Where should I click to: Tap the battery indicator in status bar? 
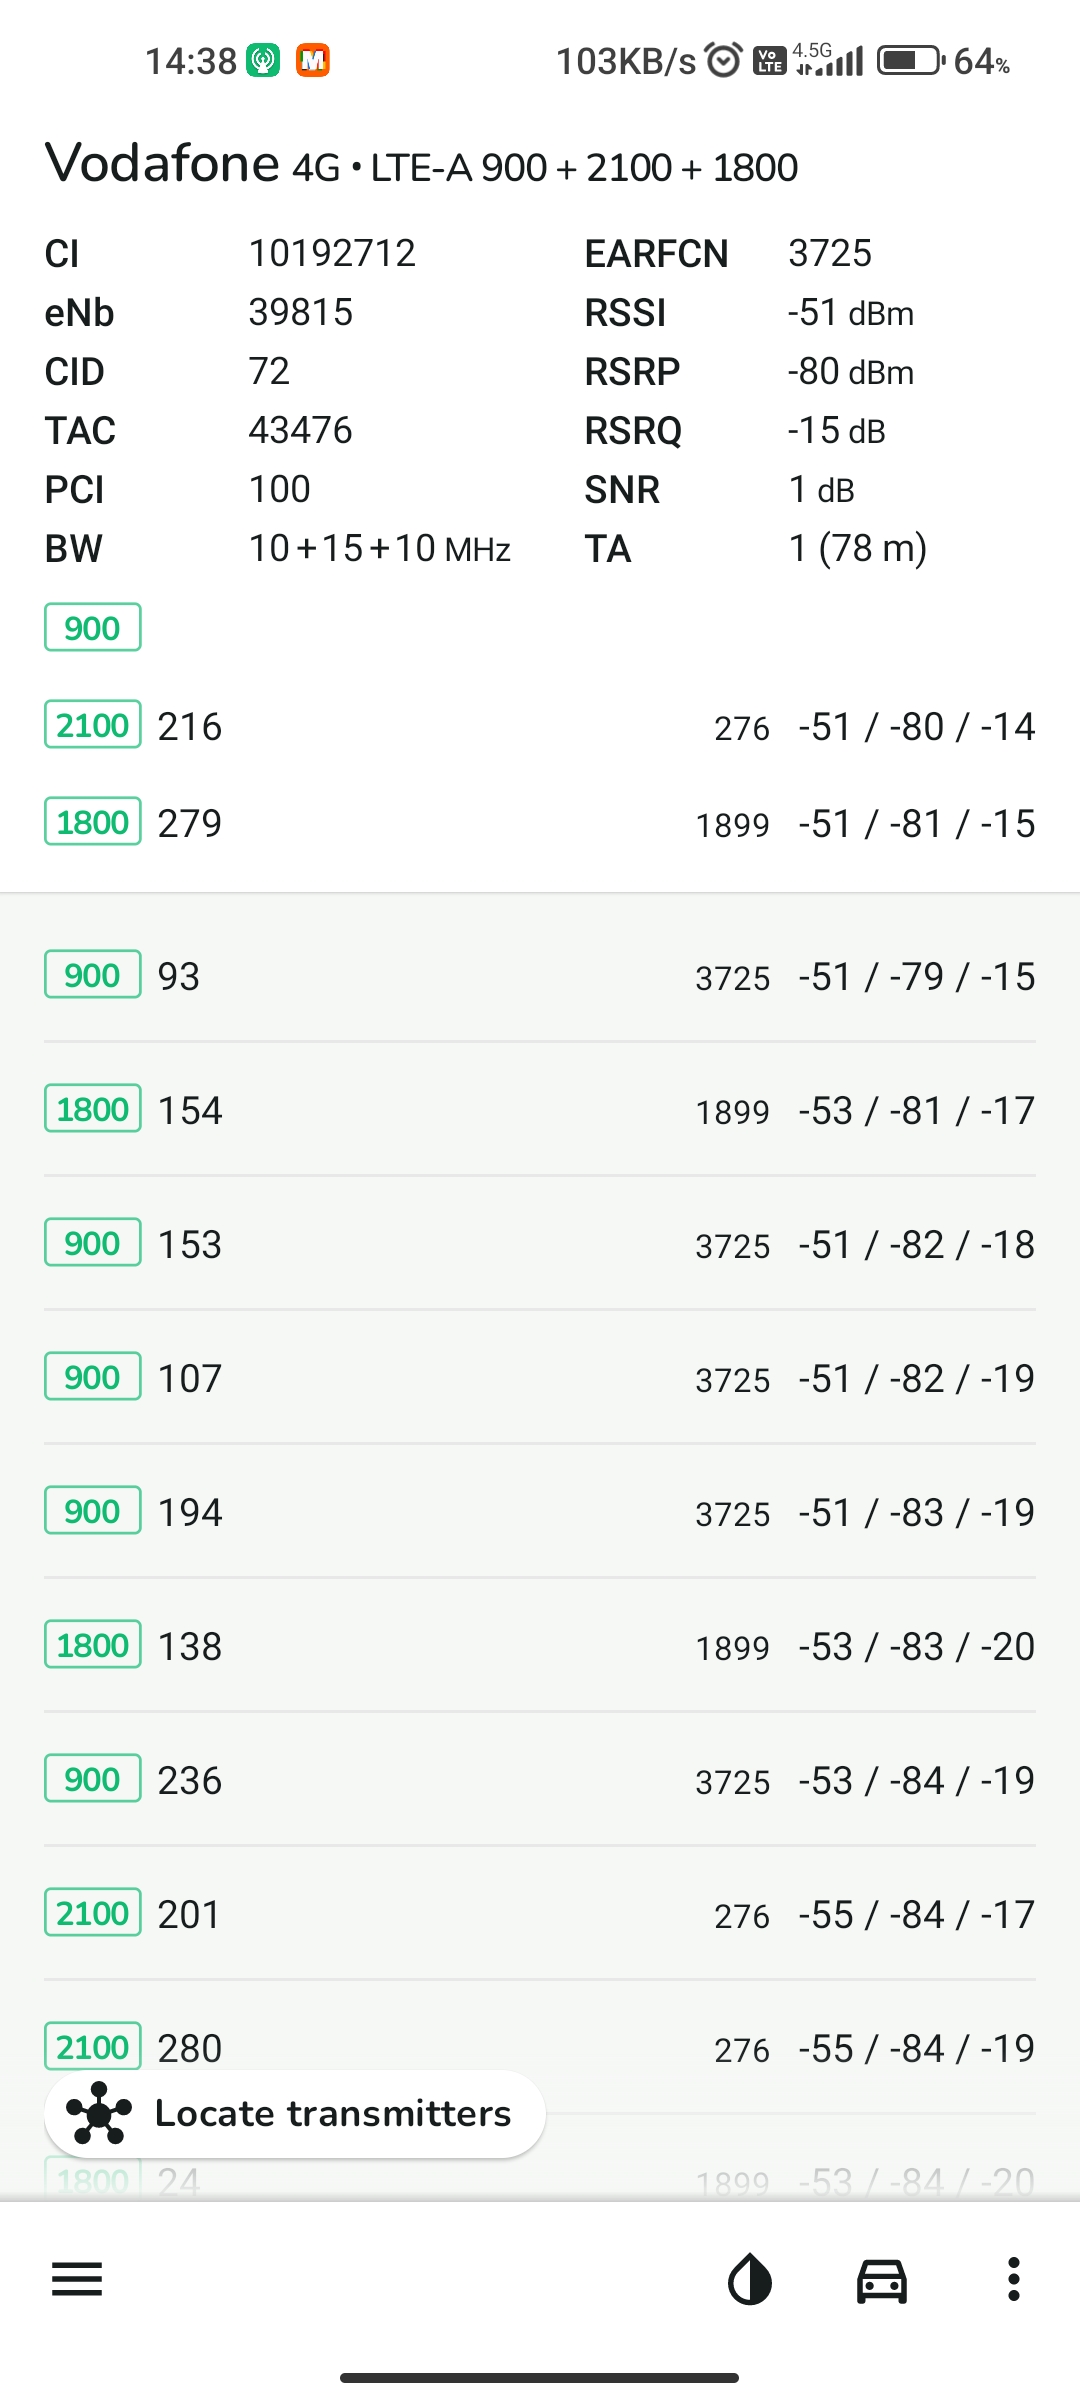[911, 61]
